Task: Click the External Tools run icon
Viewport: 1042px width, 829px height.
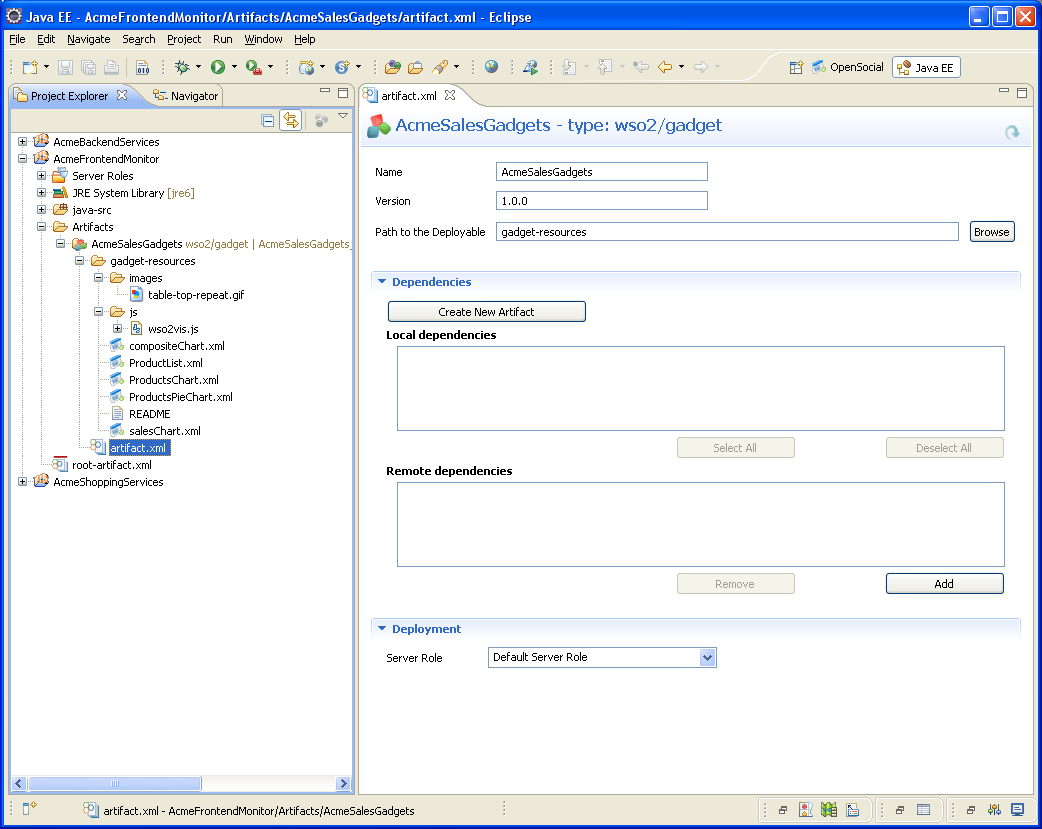Action: point(253,67)
